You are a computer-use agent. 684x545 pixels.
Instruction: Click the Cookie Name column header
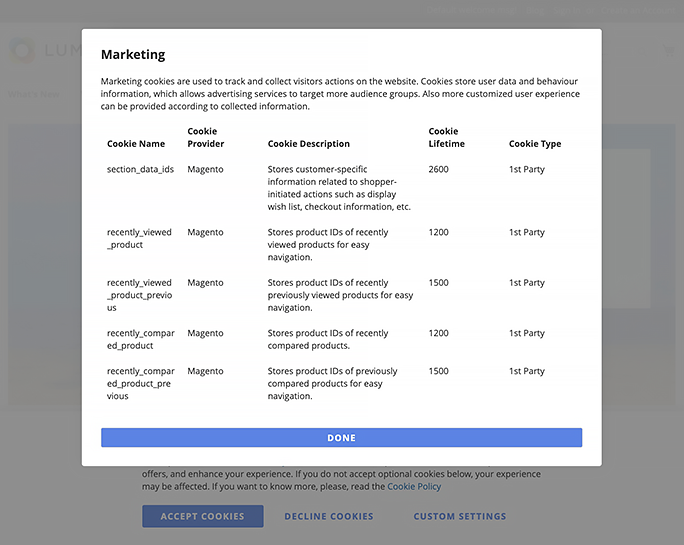[136, 144]
